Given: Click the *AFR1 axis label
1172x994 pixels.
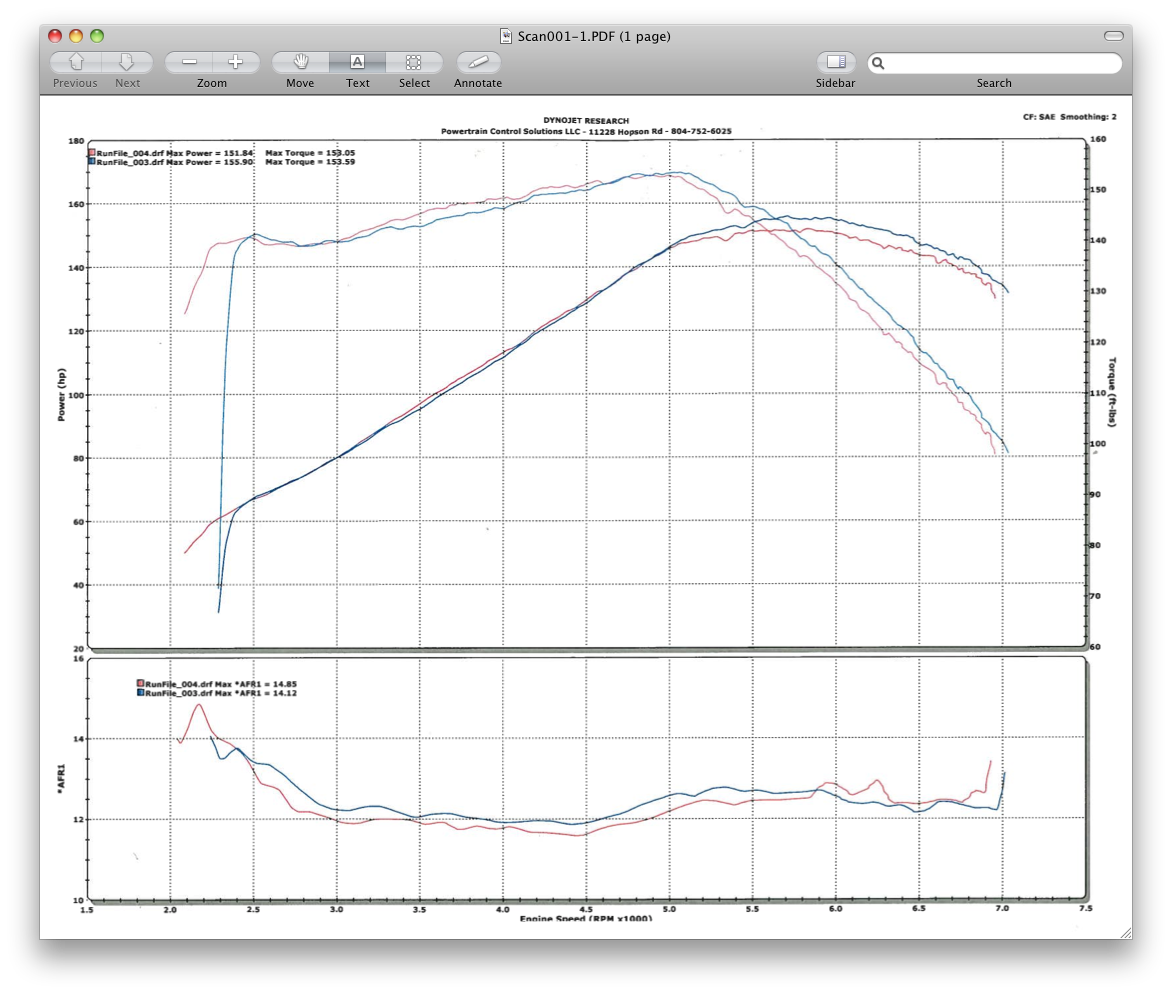Looking at the screenshot, I should coord(61,777).
